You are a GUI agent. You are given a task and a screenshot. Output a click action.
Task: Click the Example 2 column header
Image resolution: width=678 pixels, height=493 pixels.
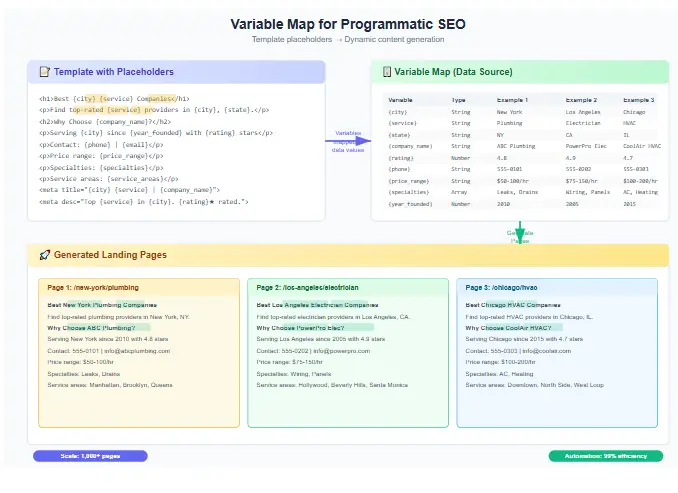click(581, 100)
